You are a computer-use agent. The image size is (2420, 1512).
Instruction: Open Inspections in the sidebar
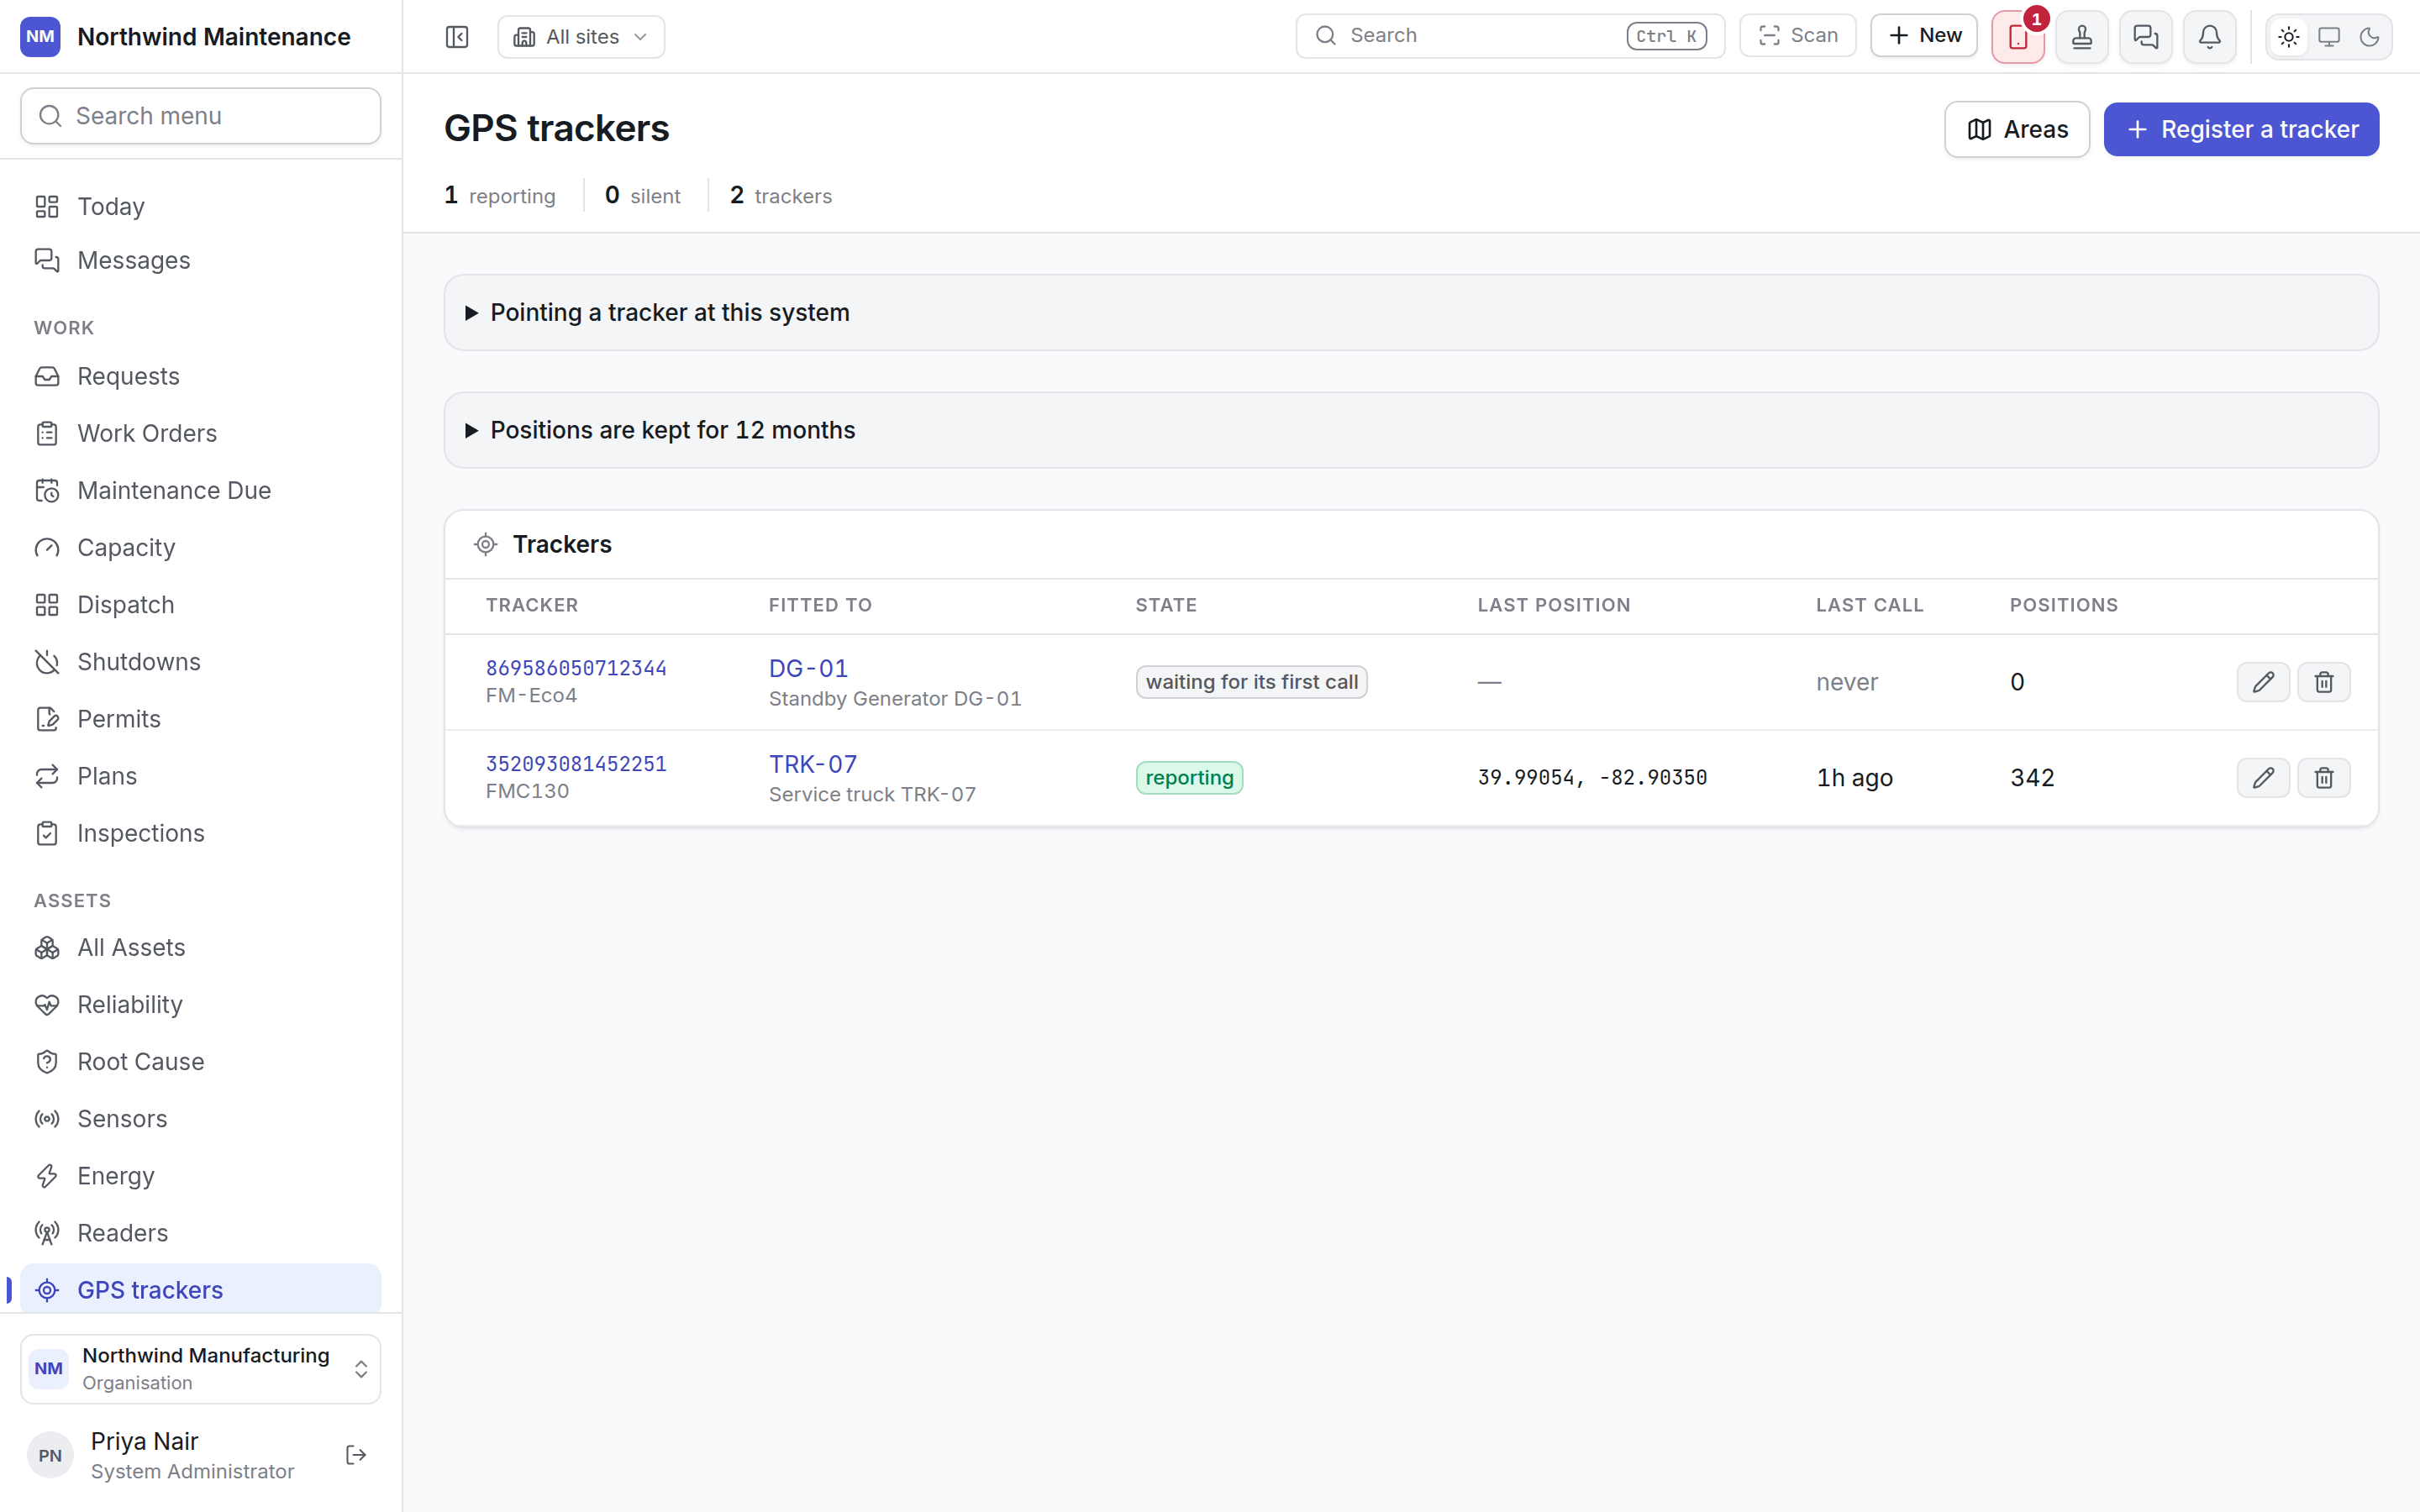201,833
